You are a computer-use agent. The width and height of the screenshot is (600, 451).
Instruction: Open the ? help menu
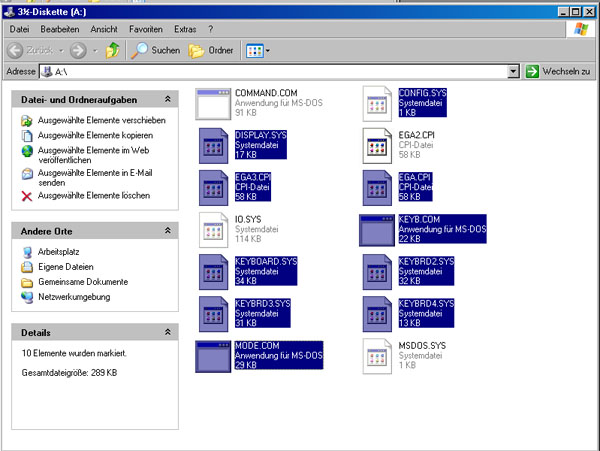(210, 29)
